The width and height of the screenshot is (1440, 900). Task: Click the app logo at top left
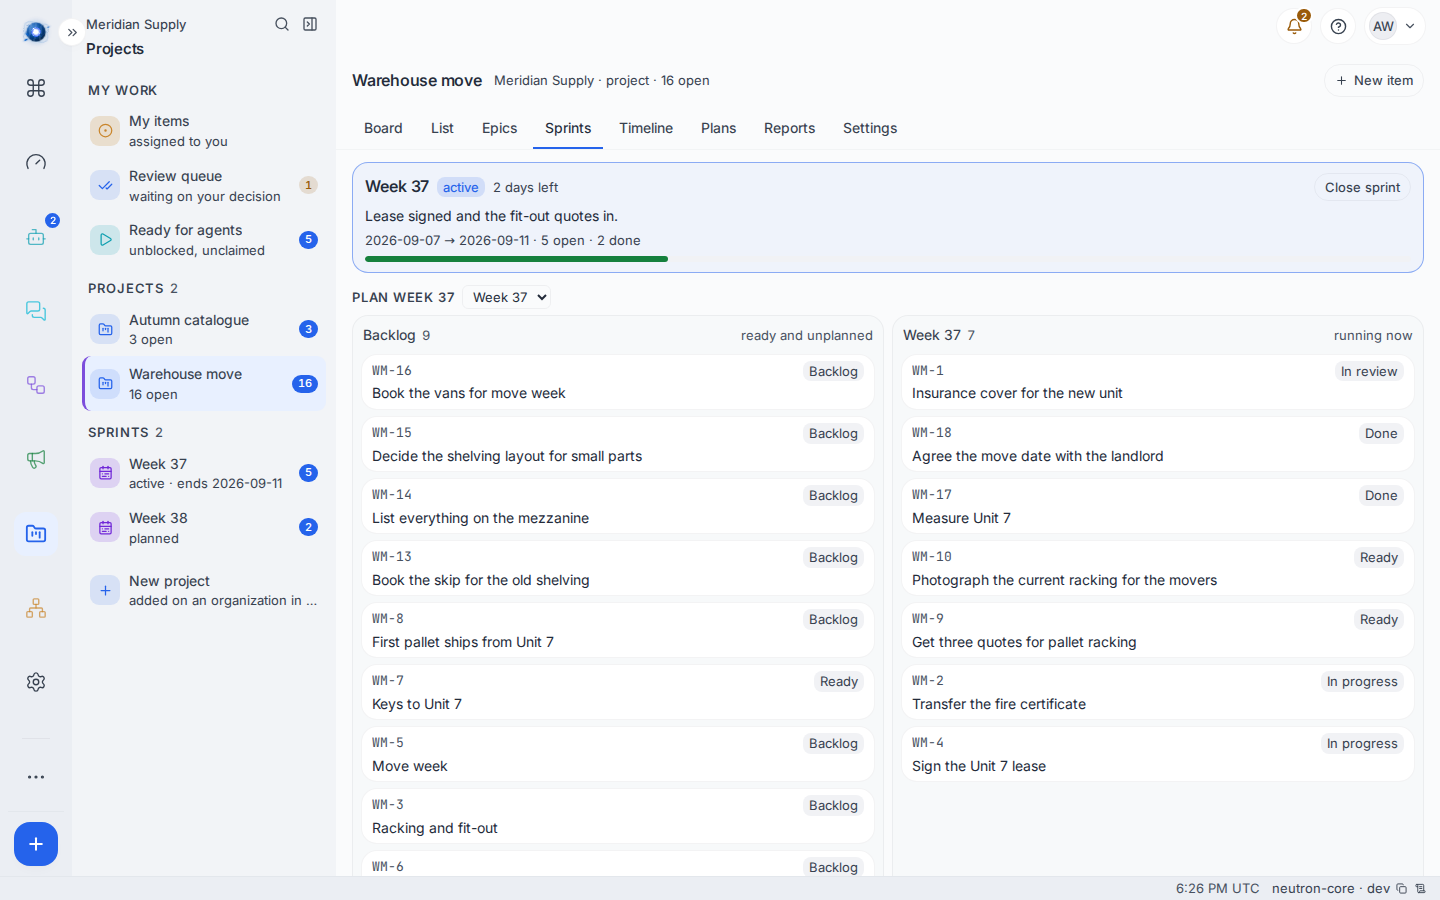36,32
